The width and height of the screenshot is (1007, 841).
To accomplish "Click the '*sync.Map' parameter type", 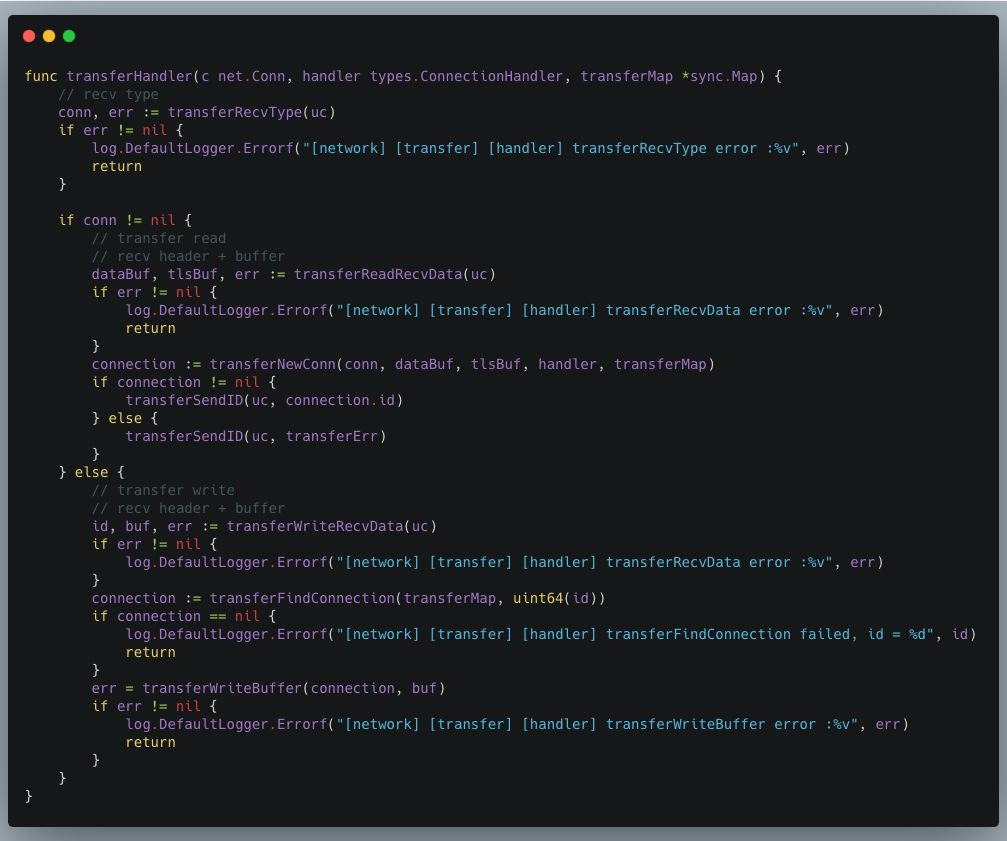I will pyautogui.click(x=719, y=76).
